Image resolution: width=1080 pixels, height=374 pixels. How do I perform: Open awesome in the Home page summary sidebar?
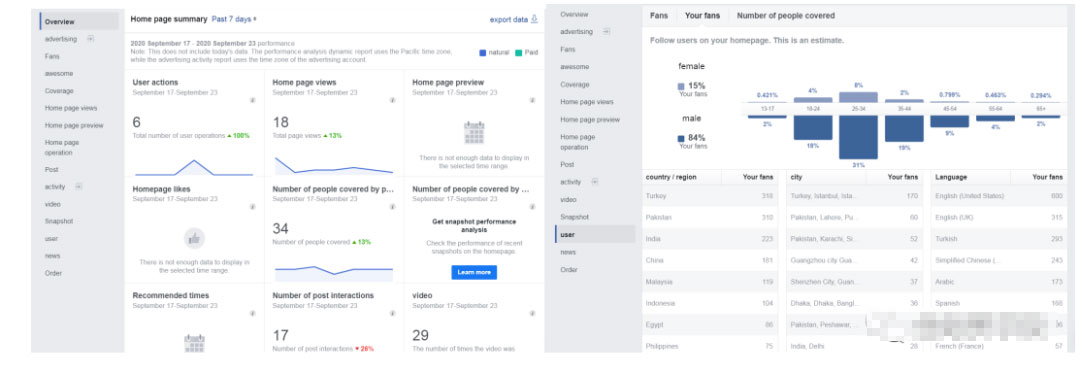point(59,74)
